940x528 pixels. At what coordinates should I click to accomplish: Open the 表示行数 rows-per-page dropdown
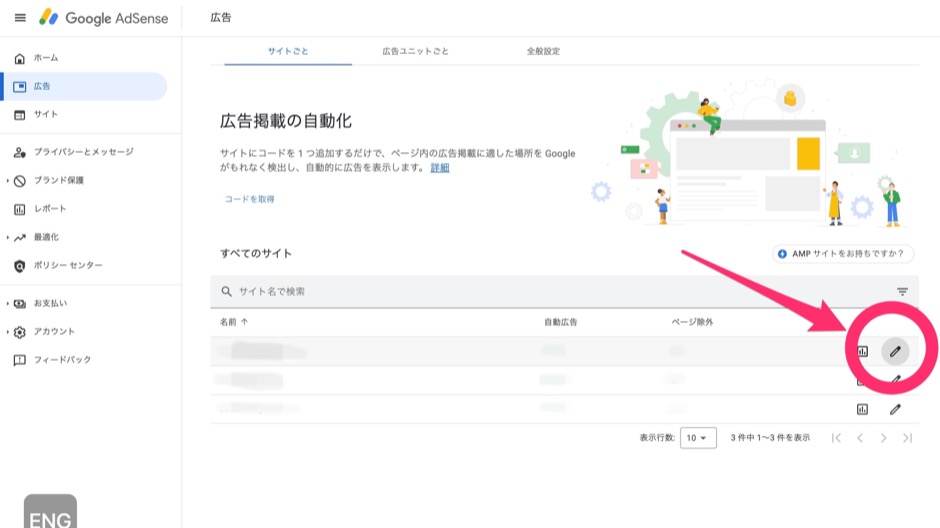698,438
